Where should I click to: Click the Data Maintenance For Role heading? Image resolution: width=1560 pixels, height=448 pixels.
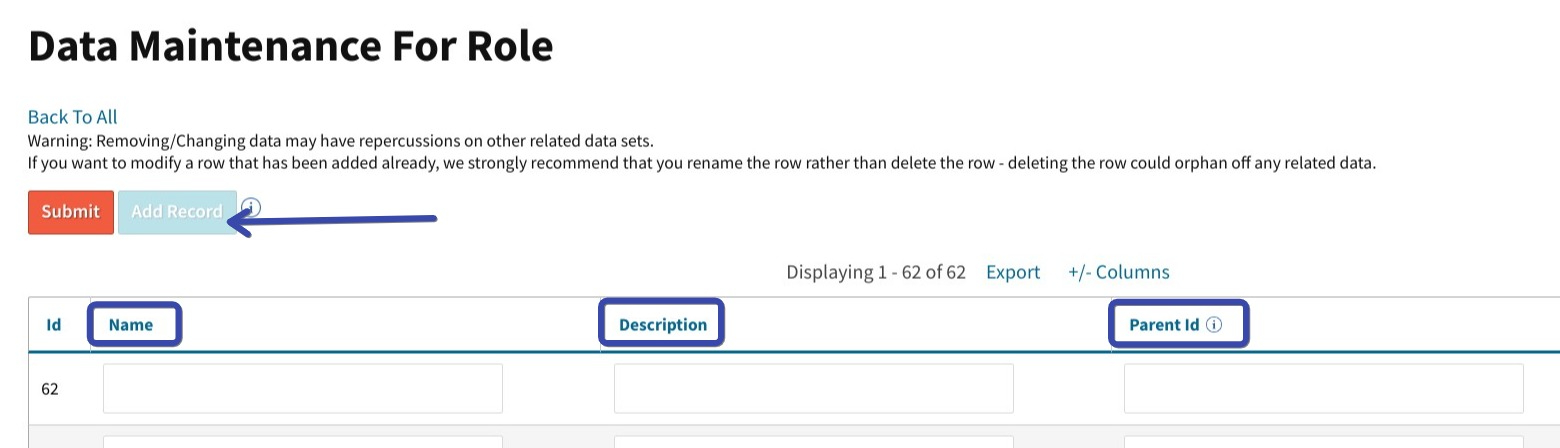[290, 46]
